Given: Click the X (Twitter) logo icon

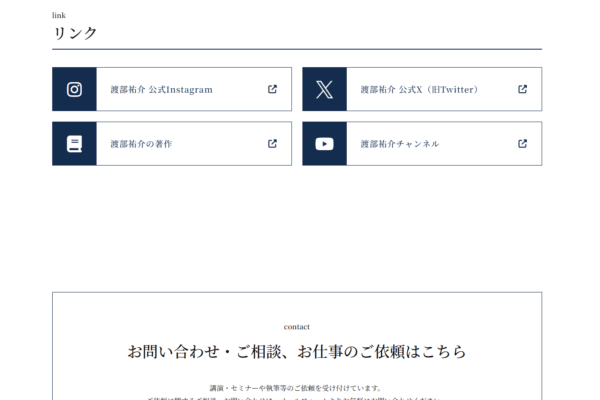Looking at the screenshot, I should pos(324,90).
